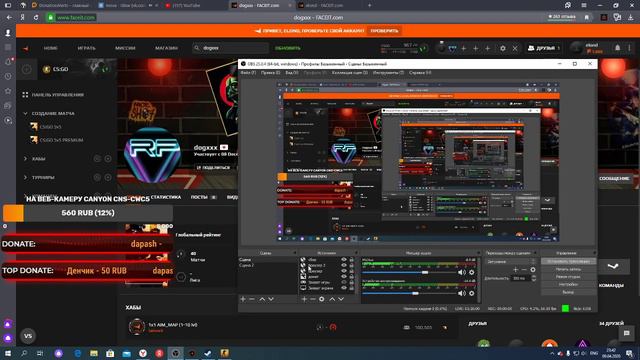Image resolution: width=640 pixels, height=360 pixels.
Task: Open the bookmarks star icon in the browser sidebar
Action: [x=8, y=91]
